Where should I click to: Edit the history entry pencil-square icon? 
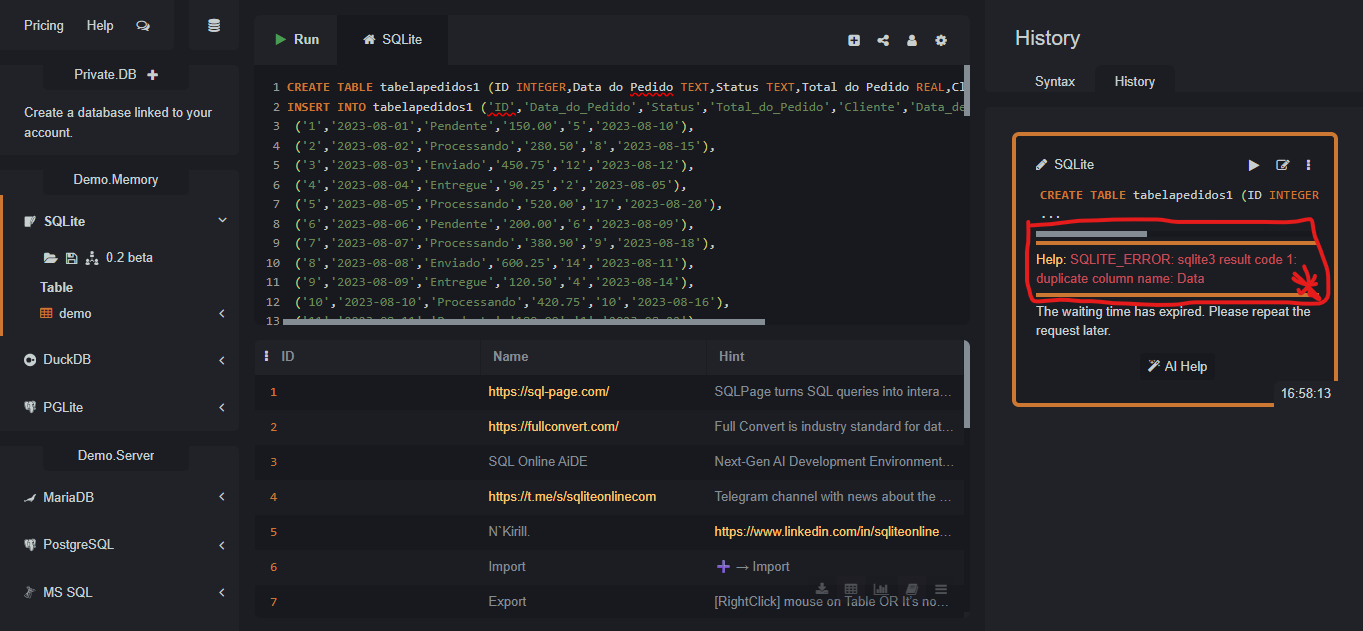coord(1282,165)
